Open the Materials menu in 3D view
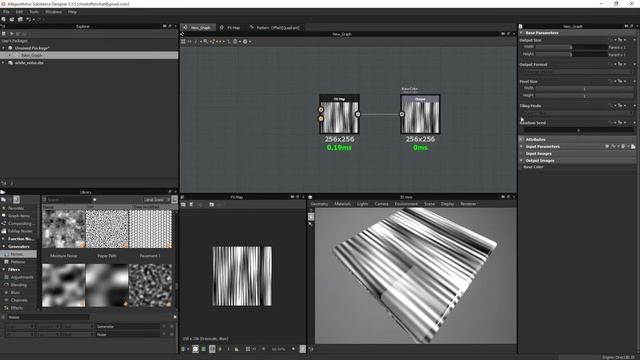 (342, 204)
